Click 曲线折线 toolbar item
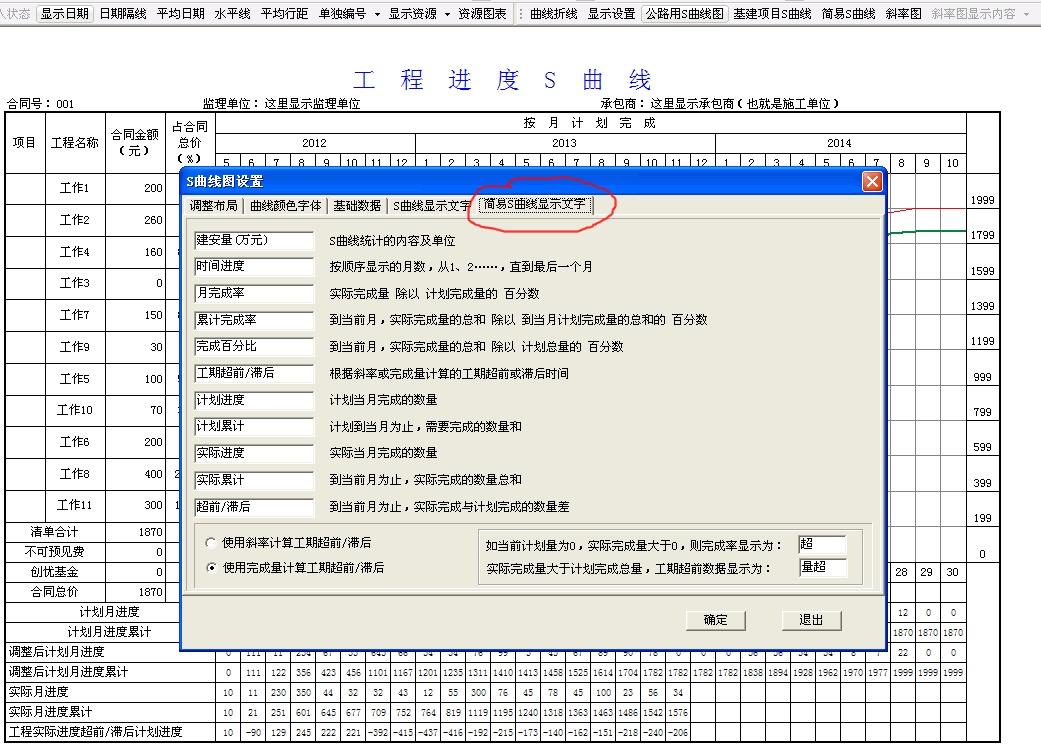This screenshot has width=1041, height=751. point(554,13)
